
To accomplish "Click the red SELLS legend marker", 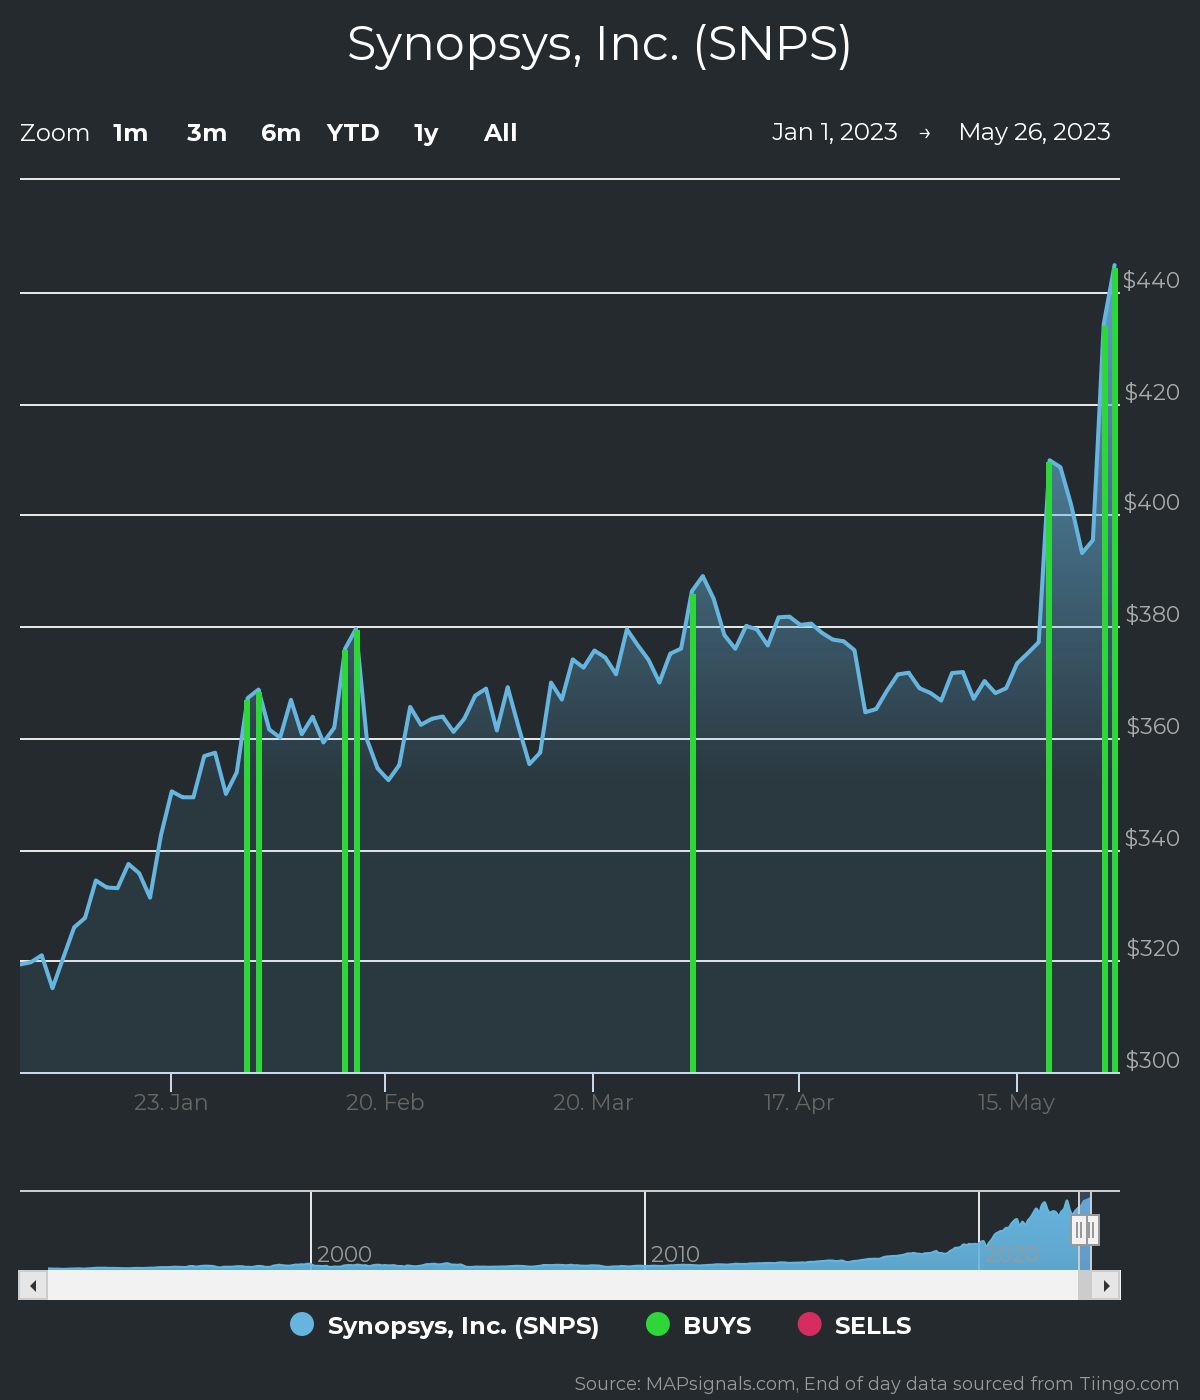I will (x=809, y=1324).
